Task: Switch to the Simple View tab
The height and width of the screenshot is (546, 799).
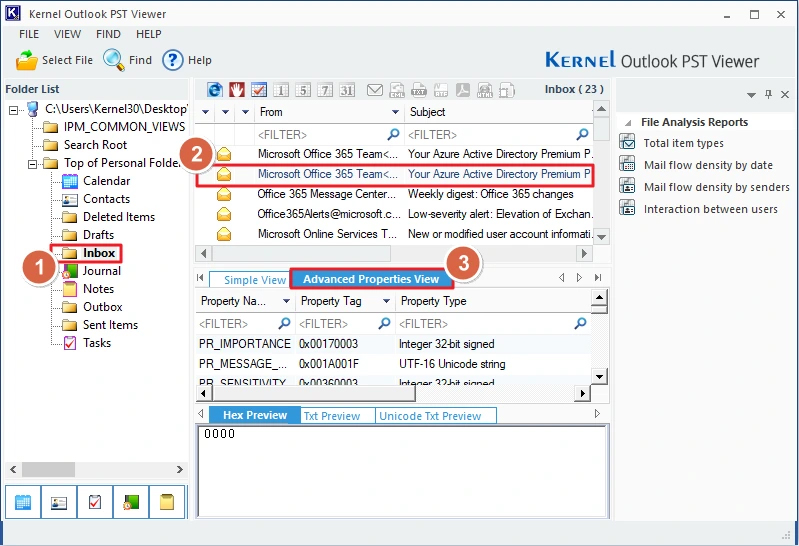Action: pos(250,280)
